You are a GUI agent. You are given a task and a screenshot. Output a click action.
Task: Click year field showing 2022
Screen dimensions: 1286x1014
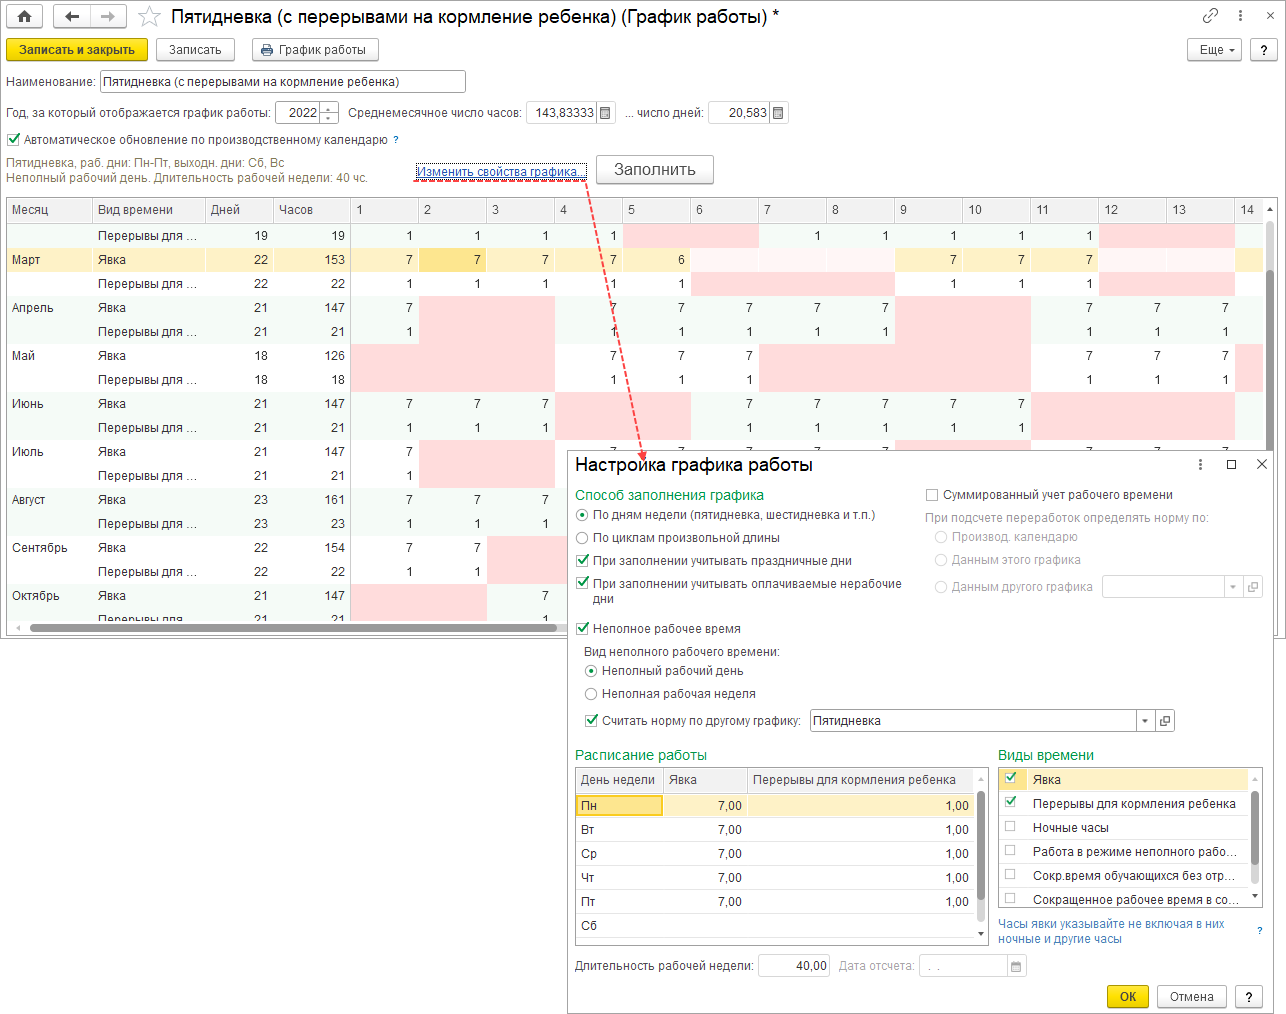coord(298,113)
